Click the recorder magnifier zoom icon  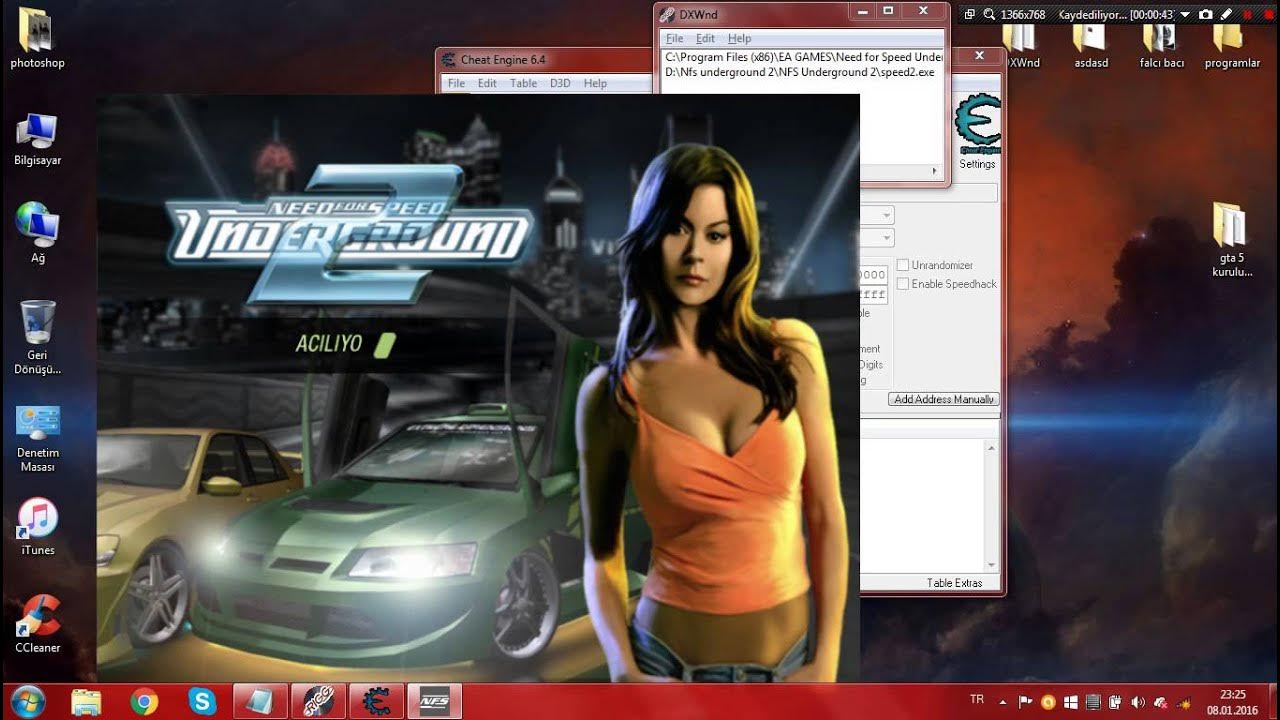[x=989, y=15]
